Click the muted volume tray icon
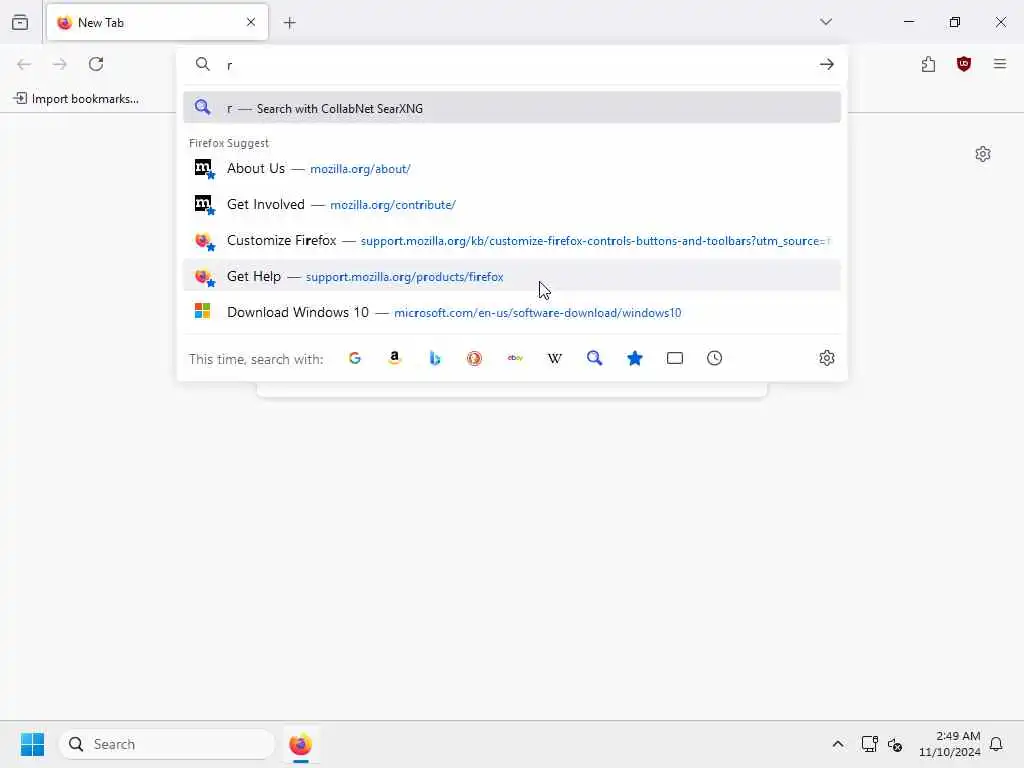This screenshot has height=768, width=1024. (895, 744)
